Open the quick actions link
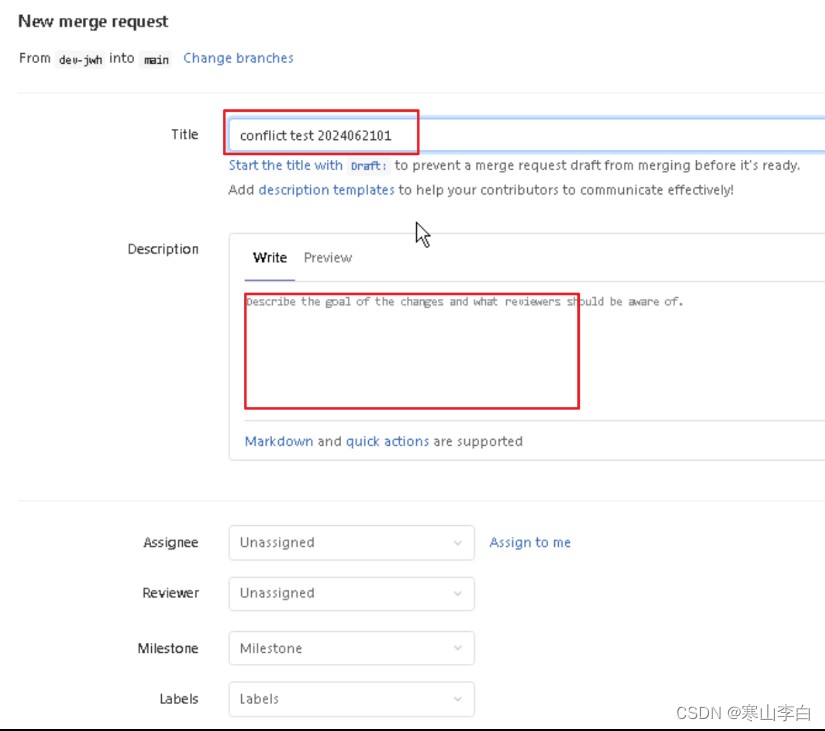 click(387, 441)
